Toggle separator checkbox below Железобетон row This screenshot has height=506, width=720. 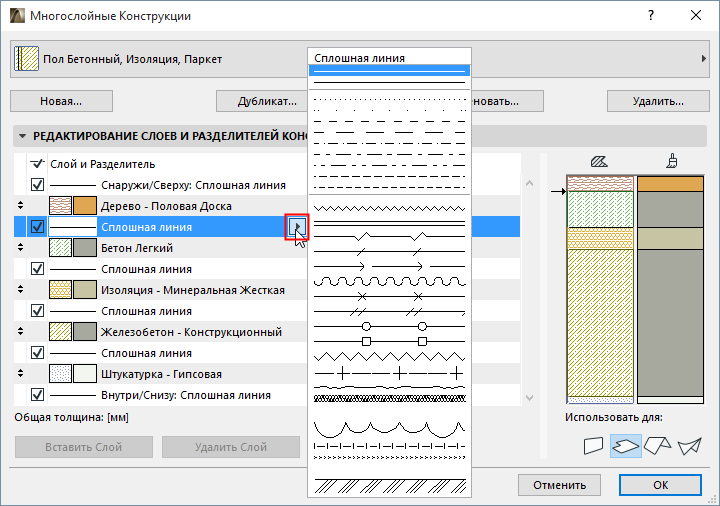pyautogui.click(x=37, y=353)
